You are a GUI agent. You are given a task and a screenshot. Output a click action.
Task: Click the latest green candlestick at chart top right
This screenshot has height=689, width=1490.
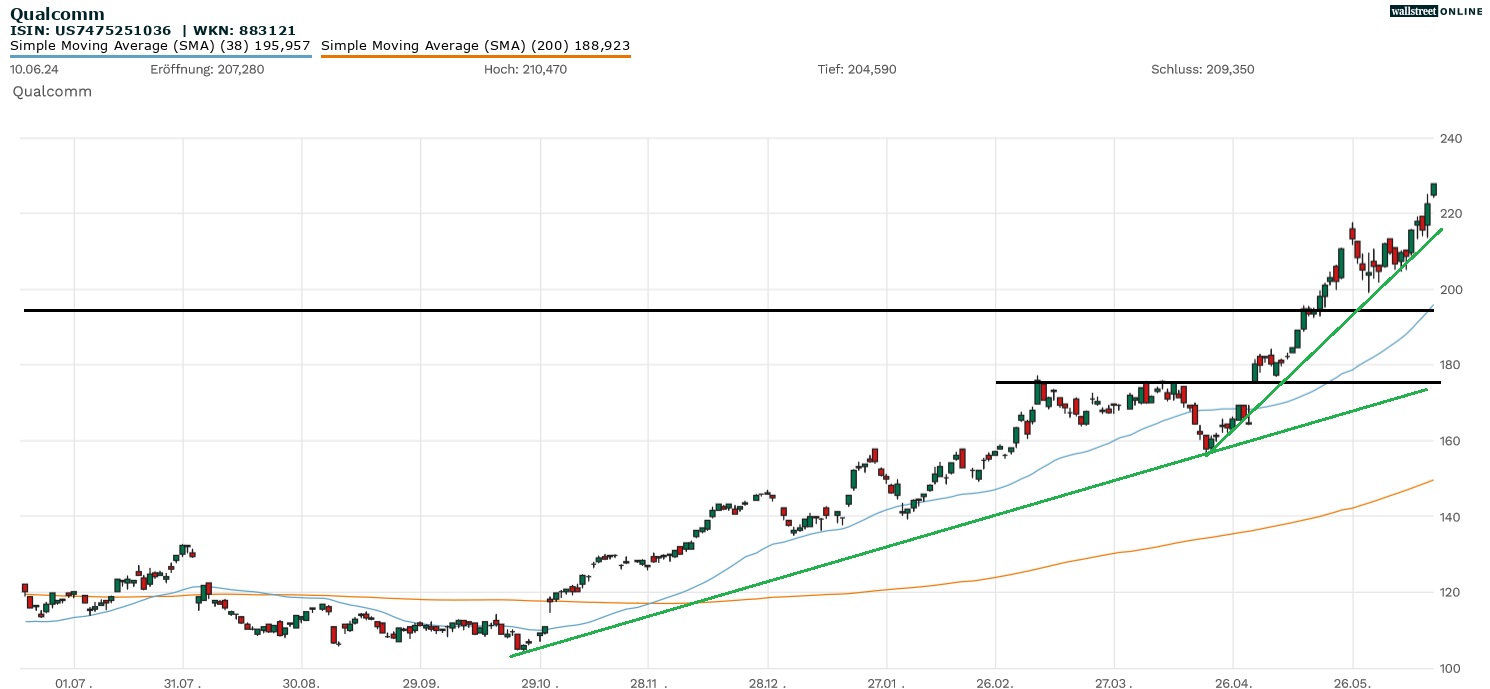pyautogui.click(x=1433, y=189)
